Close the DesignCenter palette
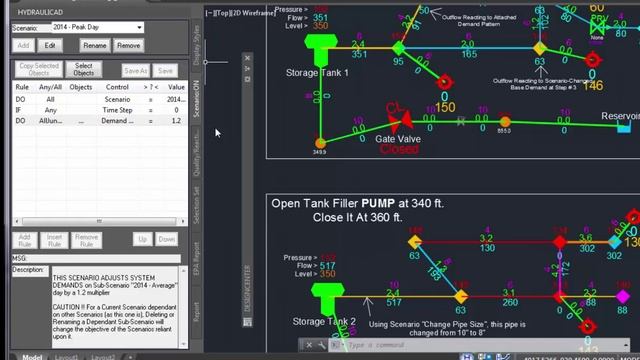 [x=247, y=58]
